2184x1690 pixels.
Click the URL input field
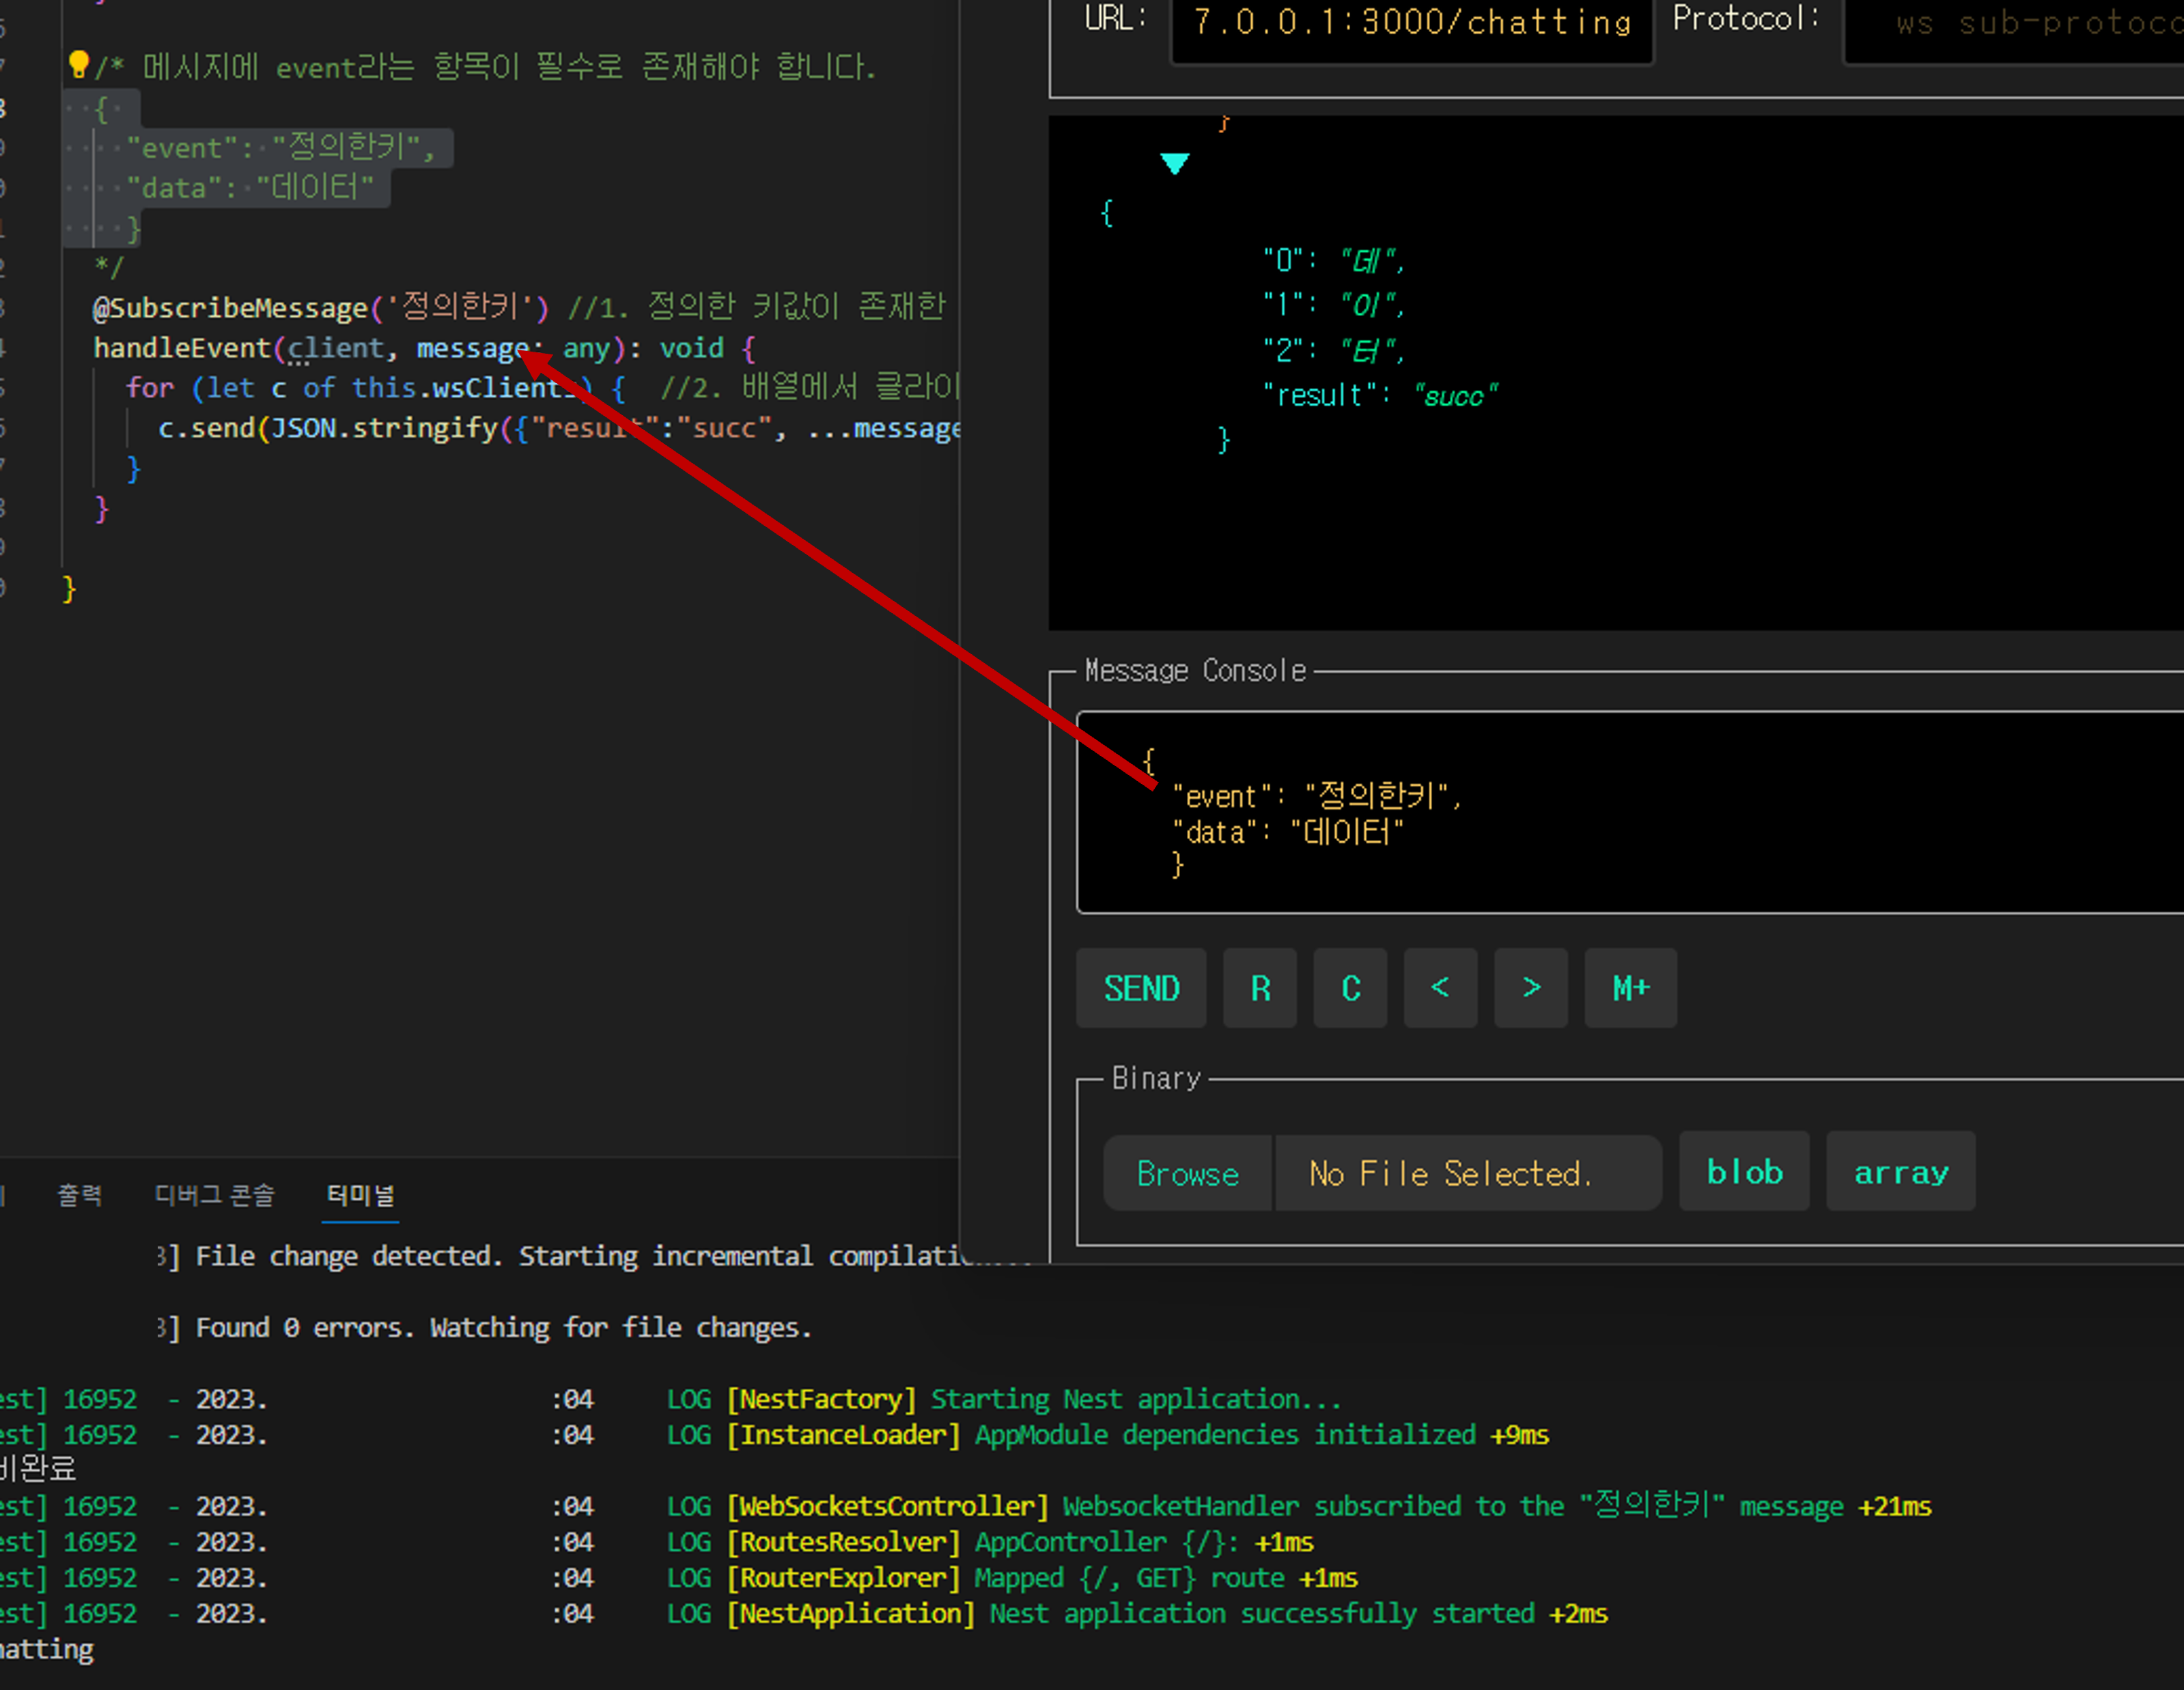pyautogui.click(x=1411, y=24)
